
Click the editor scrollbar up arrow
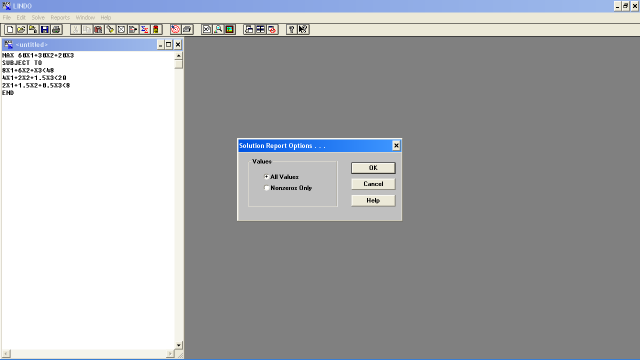[179, 55]
